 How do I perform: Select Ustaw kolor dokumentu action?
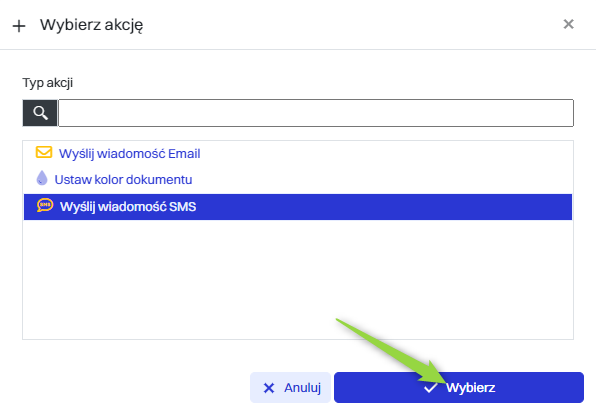coord(123,179)
